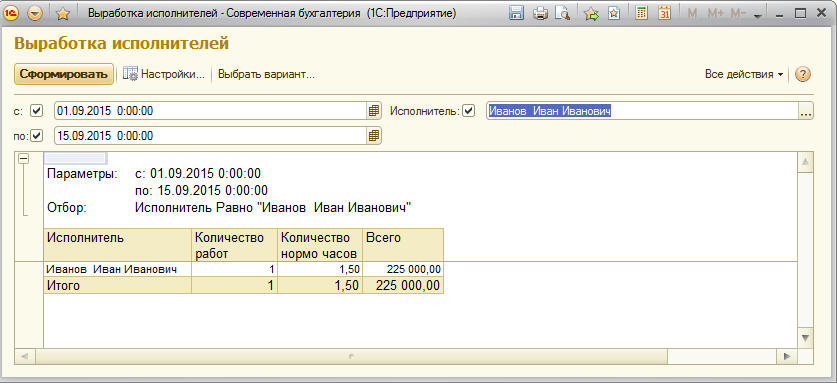837x384 pixels.
Task: Collapse the report header group minus box
Action: point(23,159)
